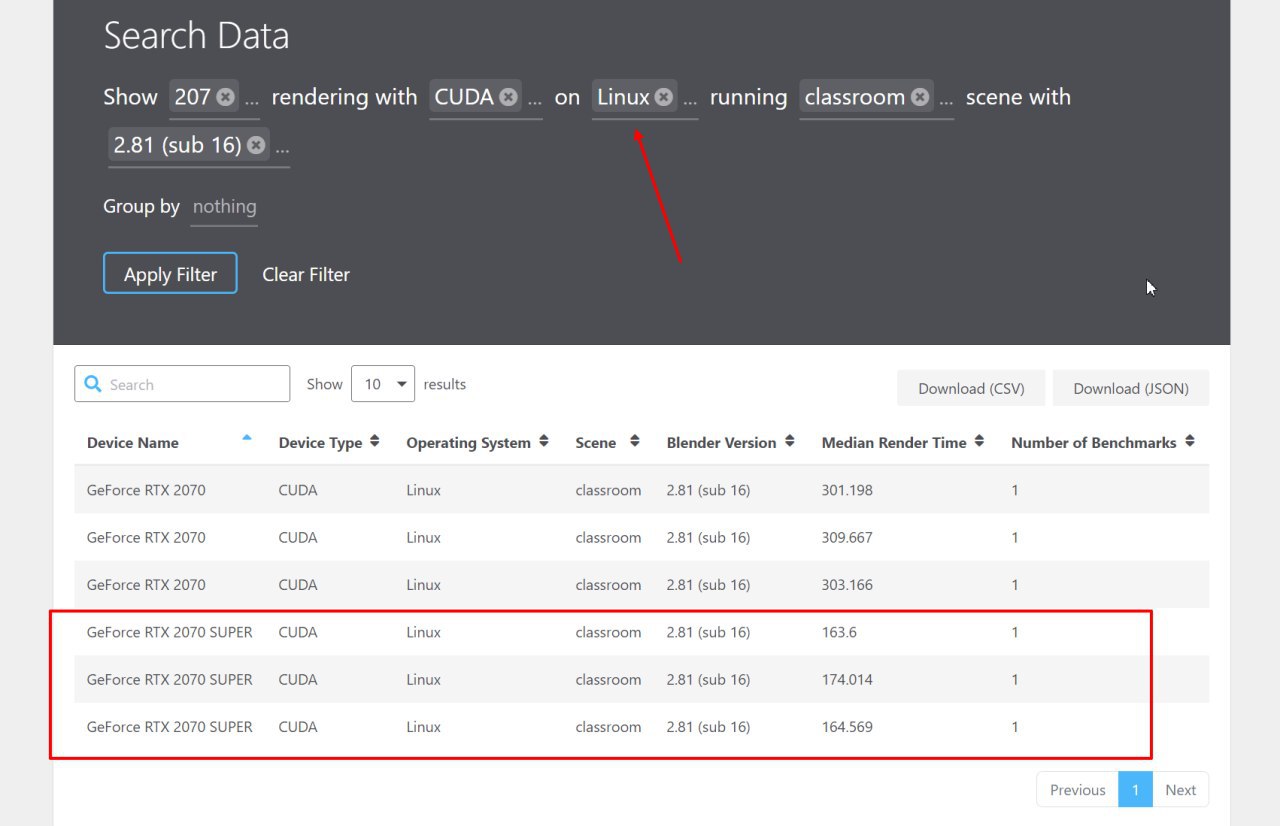Sort by Median Render Time arrows
The width and height of the screenshot is (1280, 826).
click(x=979, y=441)
